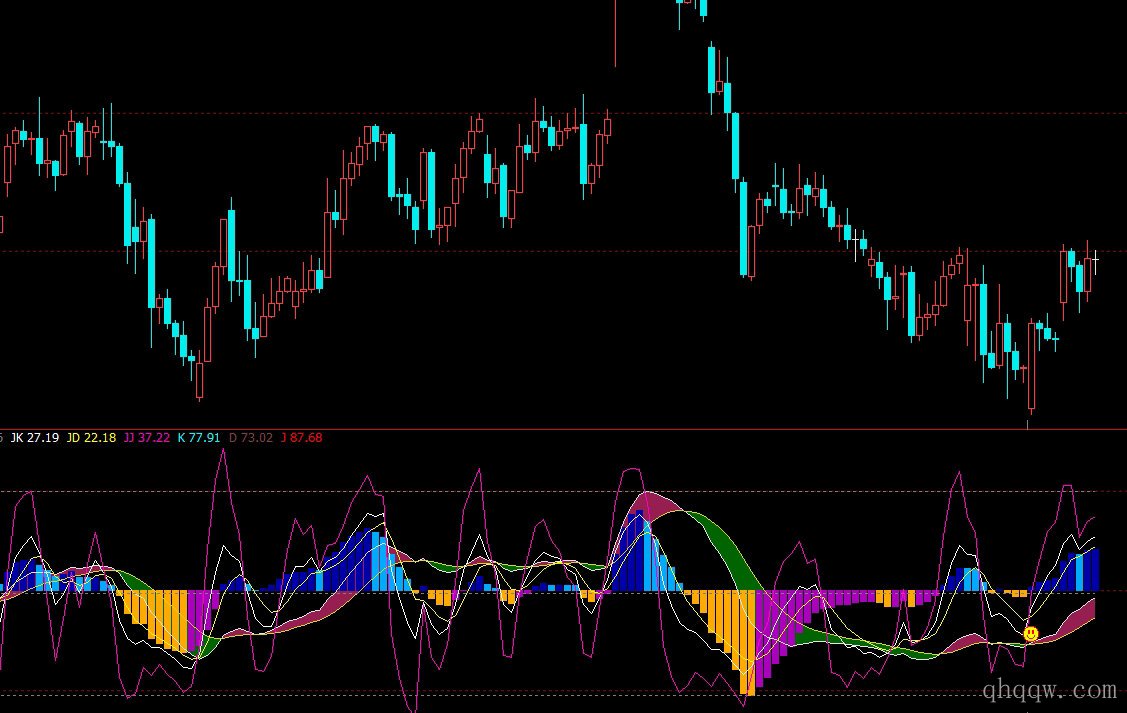1127x713 pixels.
Task: Click the magenta JJ 37.22 indicator value
Action: (x=146, y=438)
